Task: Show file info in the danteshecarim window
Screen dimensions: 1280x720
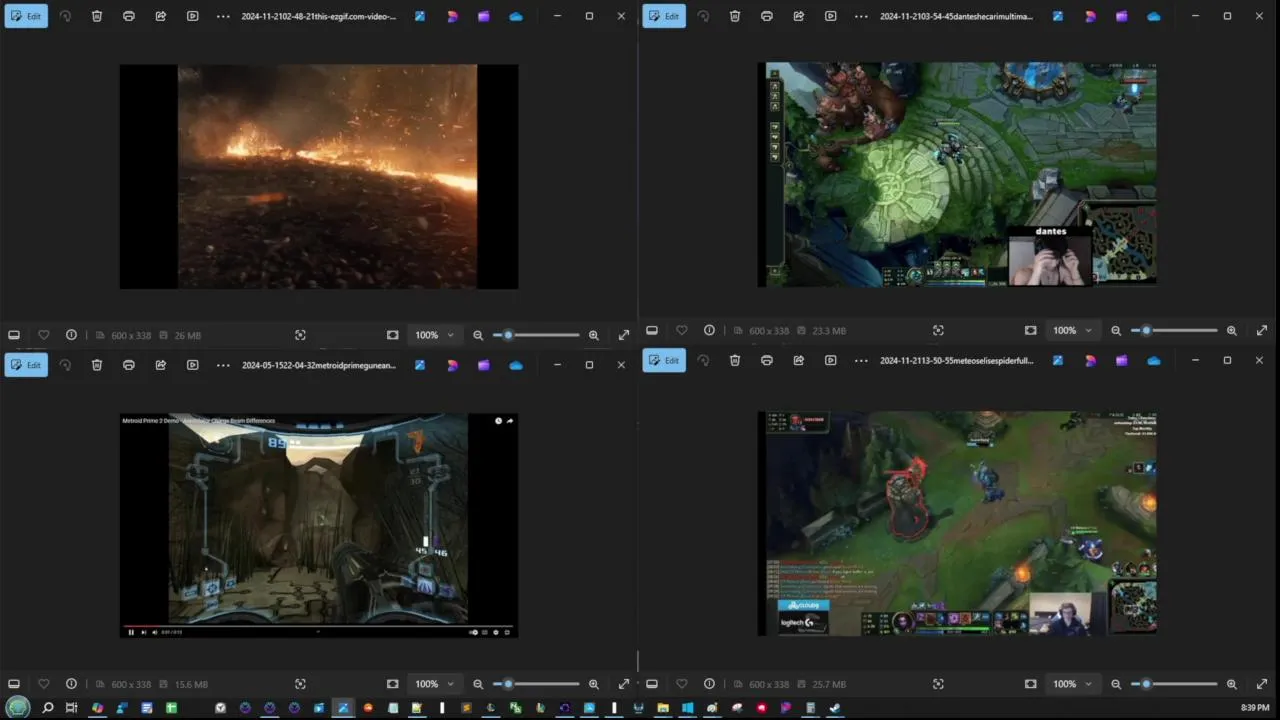Action: (x=709, y=330)
